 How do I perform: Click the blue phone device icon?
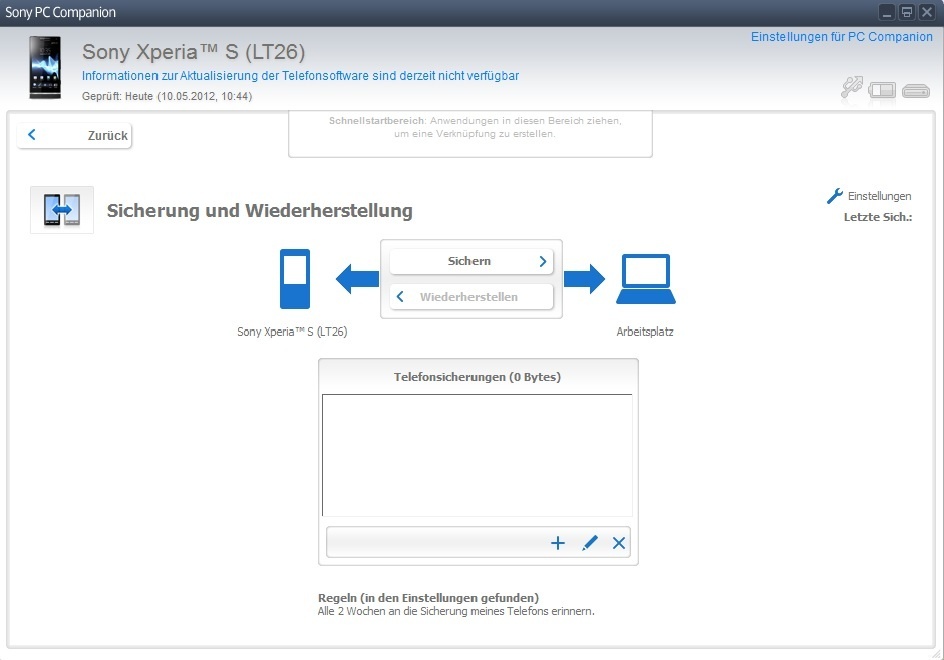(x=295, y=279)
